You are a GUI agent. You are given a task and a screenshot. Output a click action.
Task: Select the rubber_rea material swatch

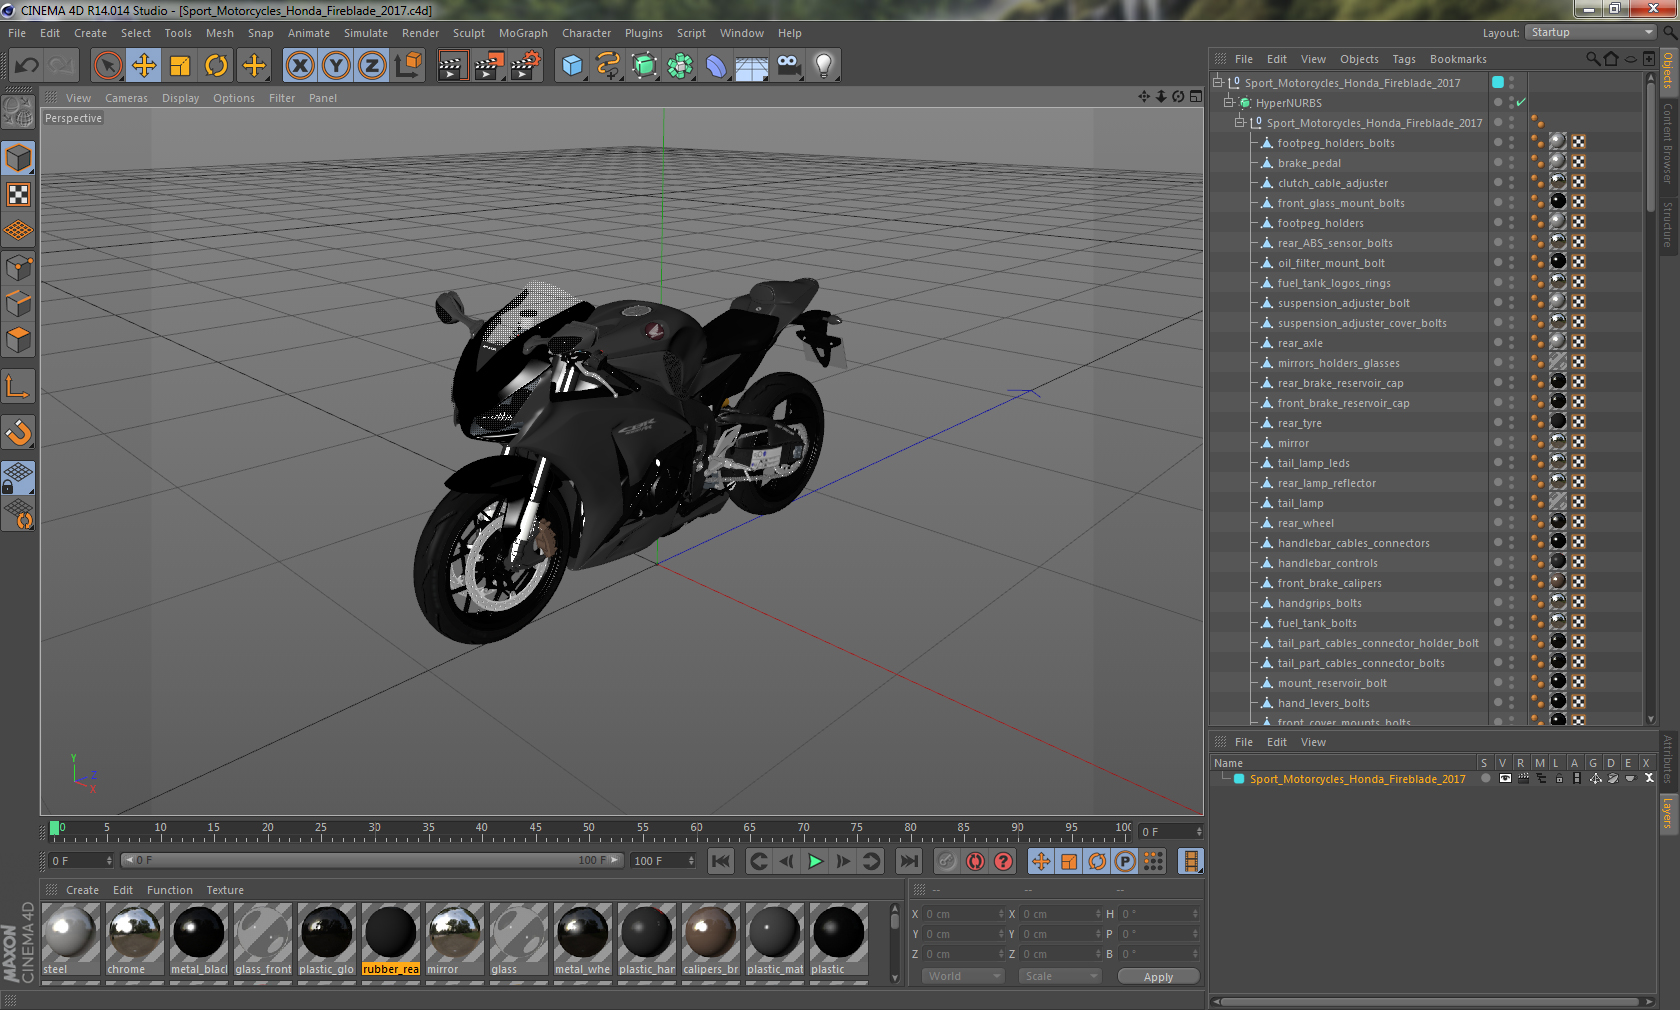[x=391, y=940]
